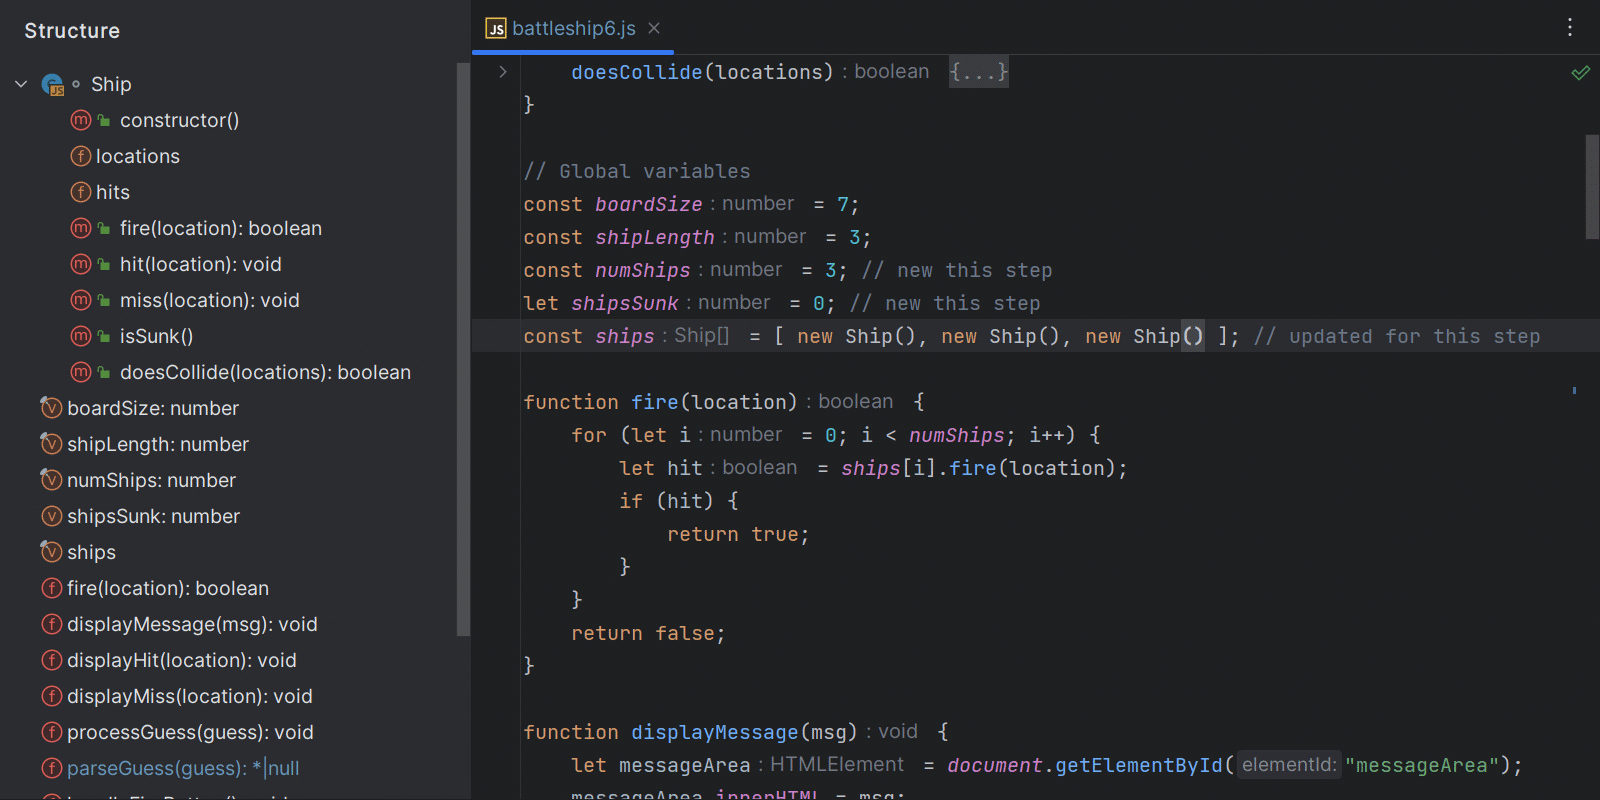Click the editor vertical scrollbar thumb
This screenshot has width=1600, height=800.
click(1592, 187)
